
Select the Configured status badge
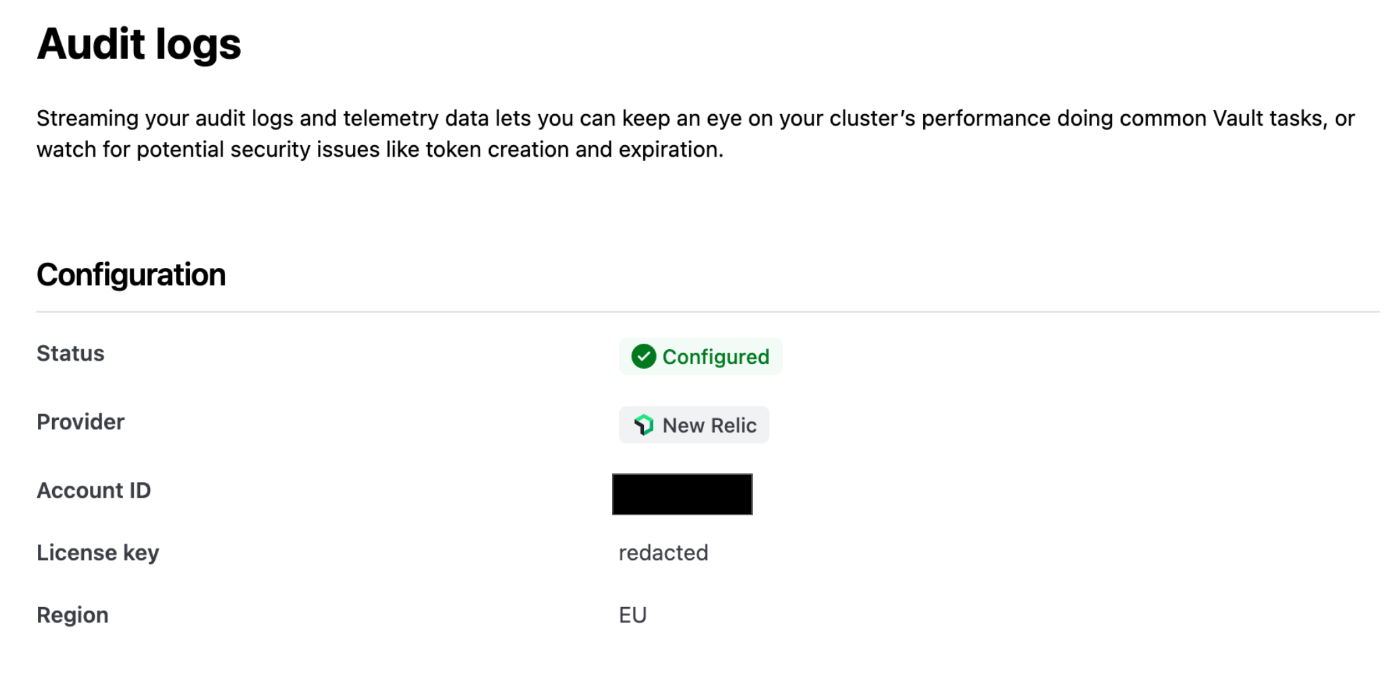coord(700,357)
